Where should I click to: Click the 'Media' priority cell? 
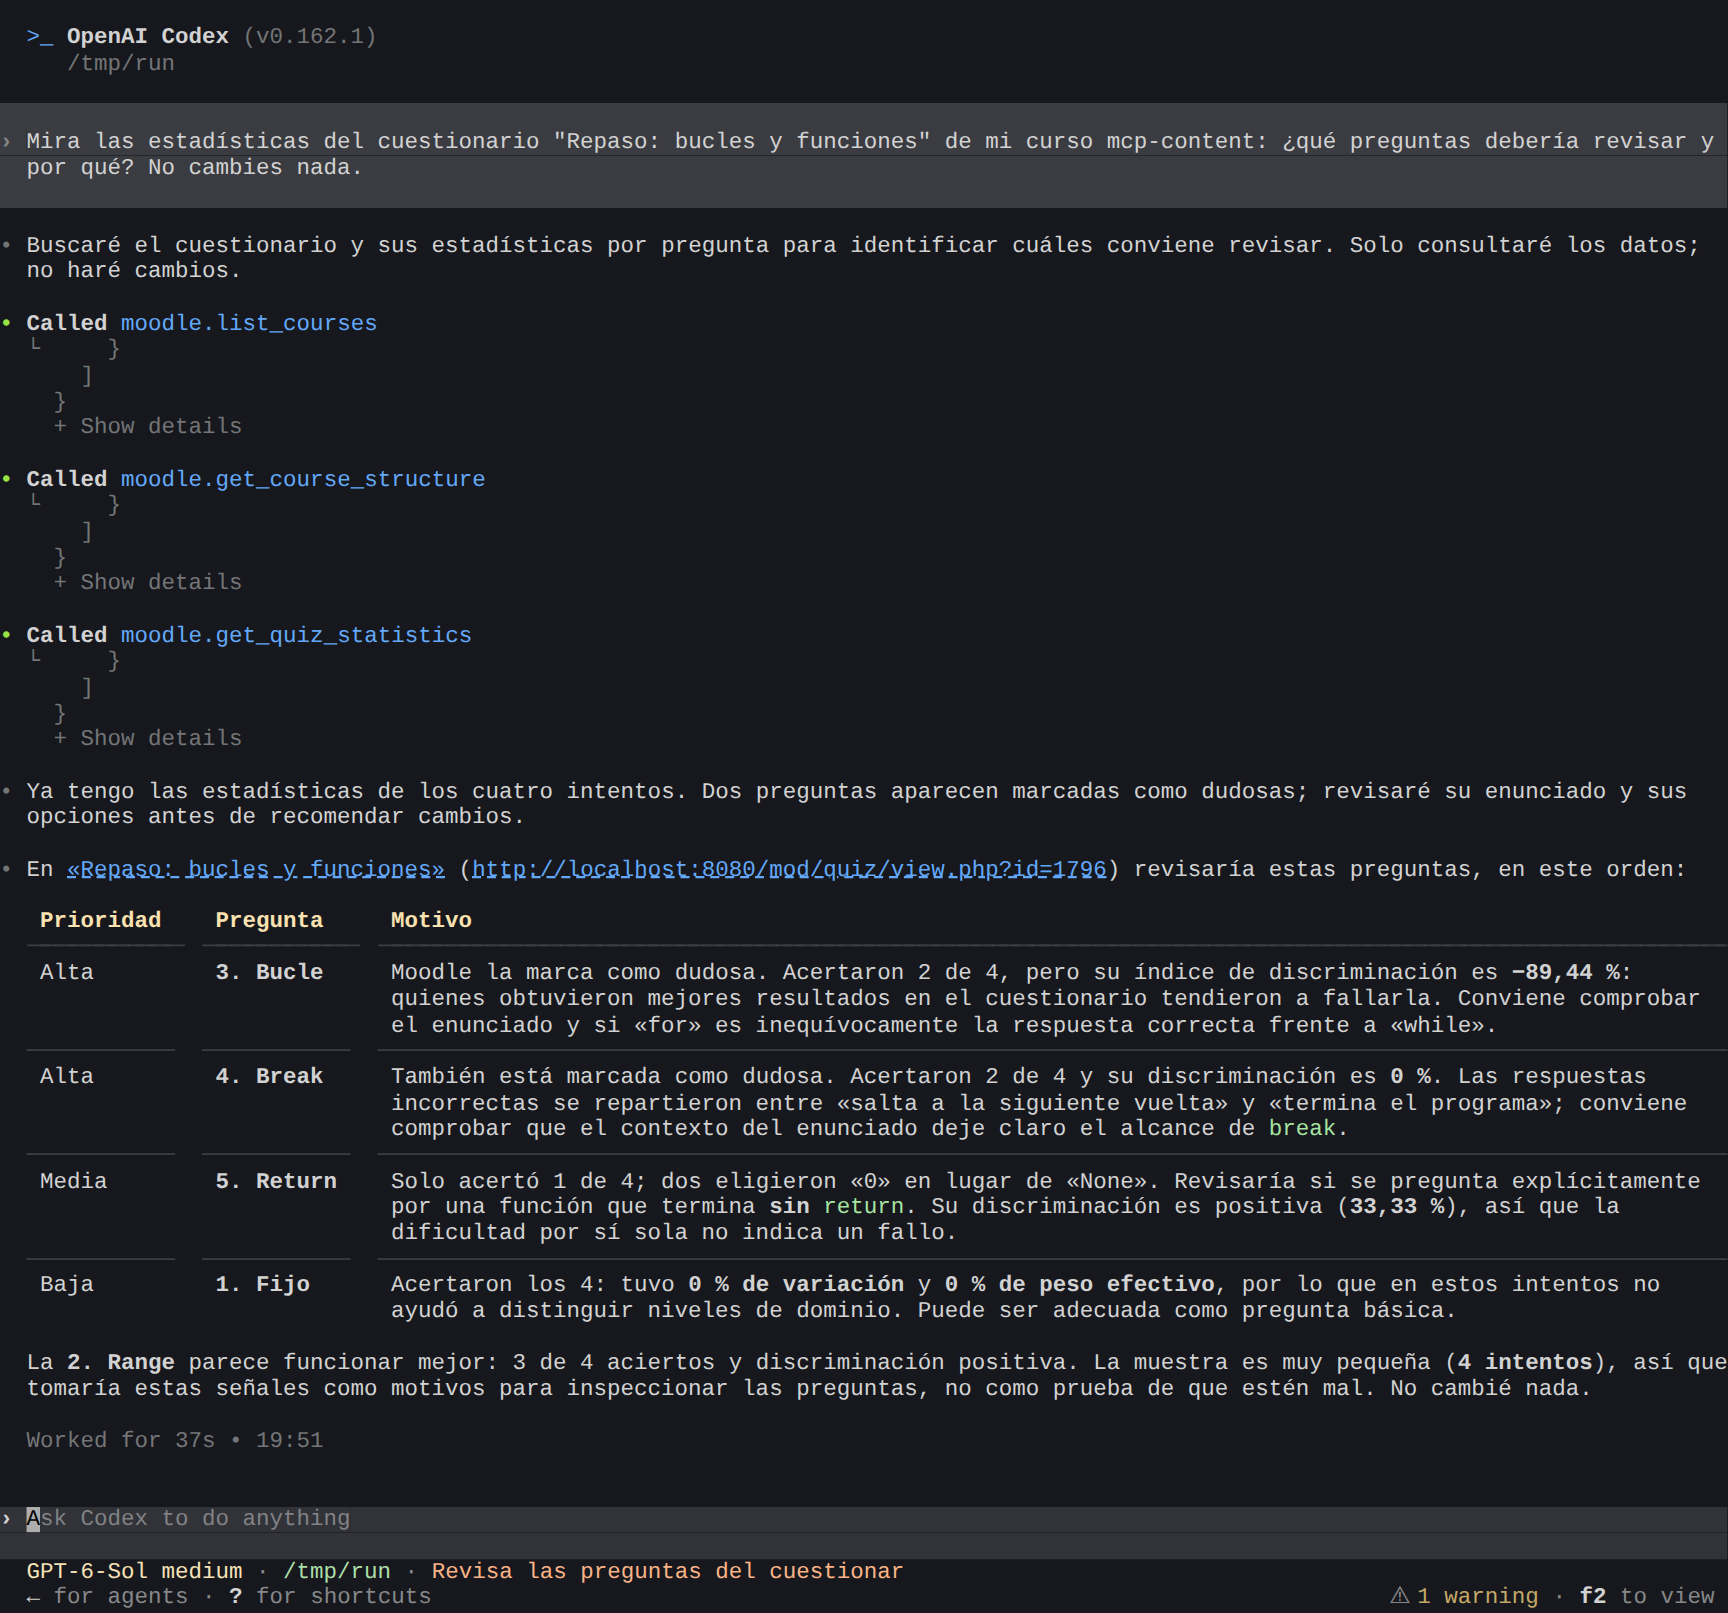(x=73, y=1181)
